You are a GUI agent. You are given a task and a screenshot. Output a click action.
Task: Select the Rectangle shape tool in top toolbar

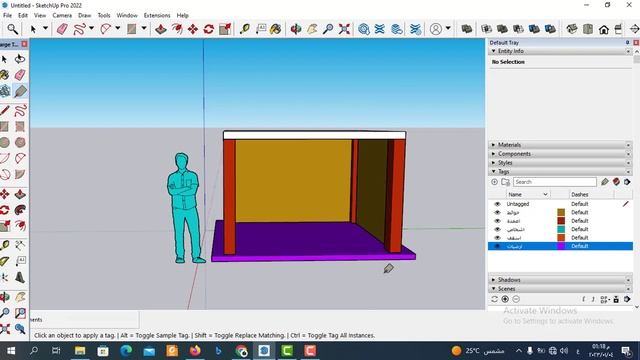click(131, 29)
